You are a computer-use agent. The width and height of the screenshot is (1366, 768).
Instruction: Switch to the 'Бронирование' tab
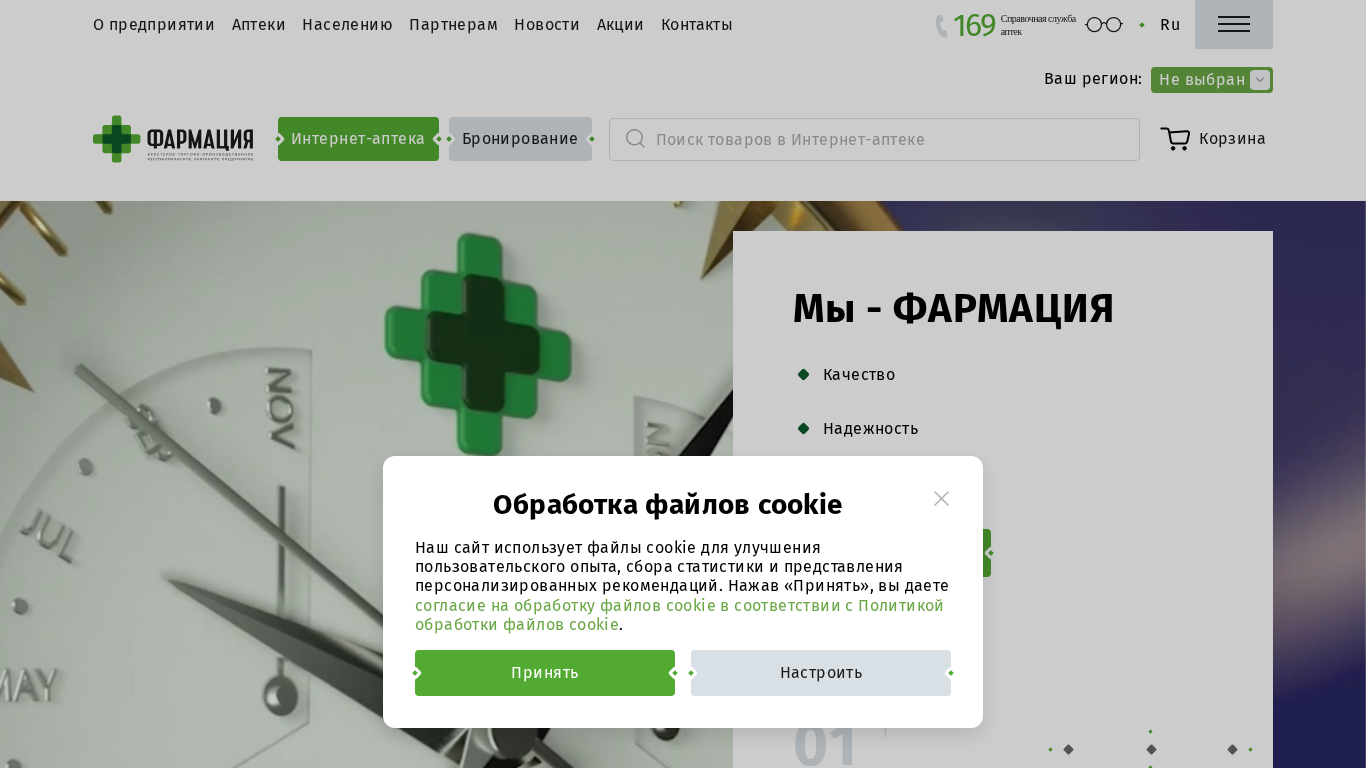pyautogui.click(x=520, y=139)
